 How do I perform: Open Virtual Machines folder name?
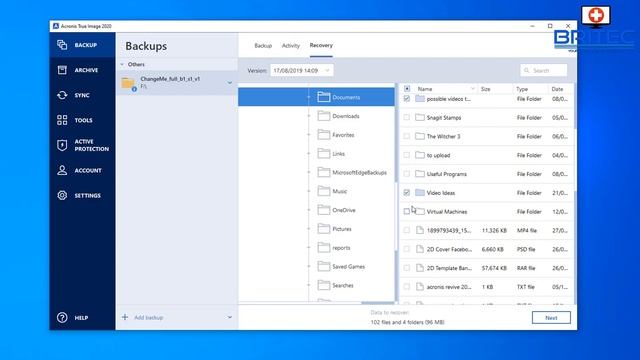coord(447,211)
